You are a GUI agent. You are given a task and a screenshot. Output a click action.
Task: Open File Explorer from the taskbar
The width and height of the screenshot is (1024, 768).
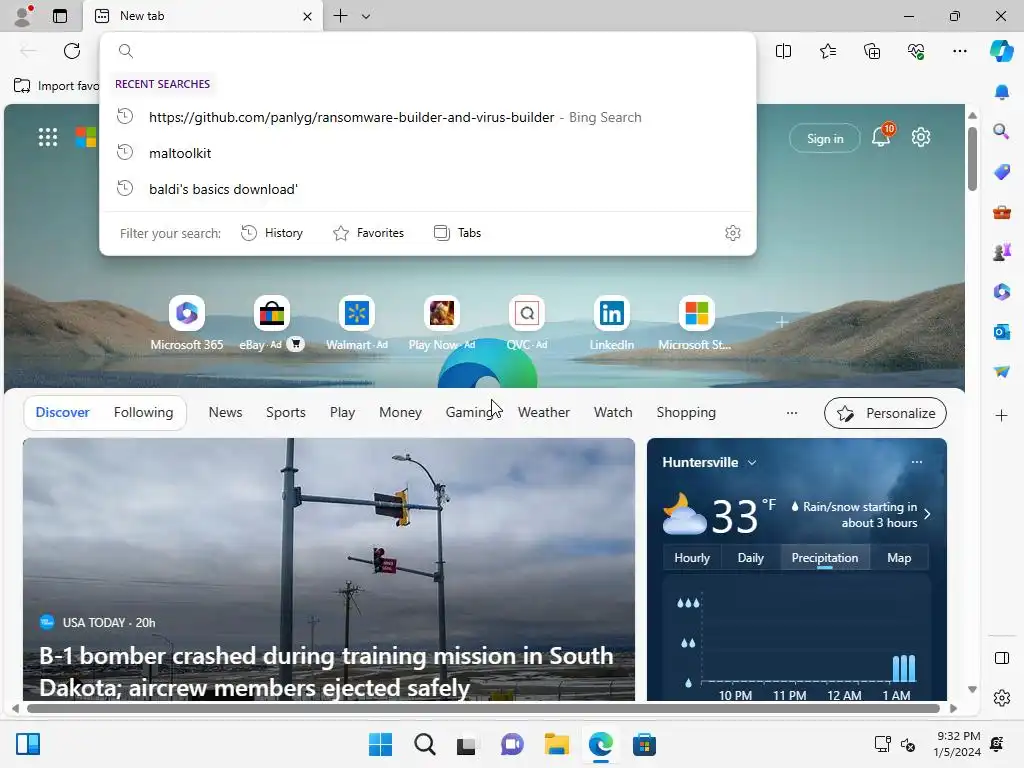click(556, 744)
